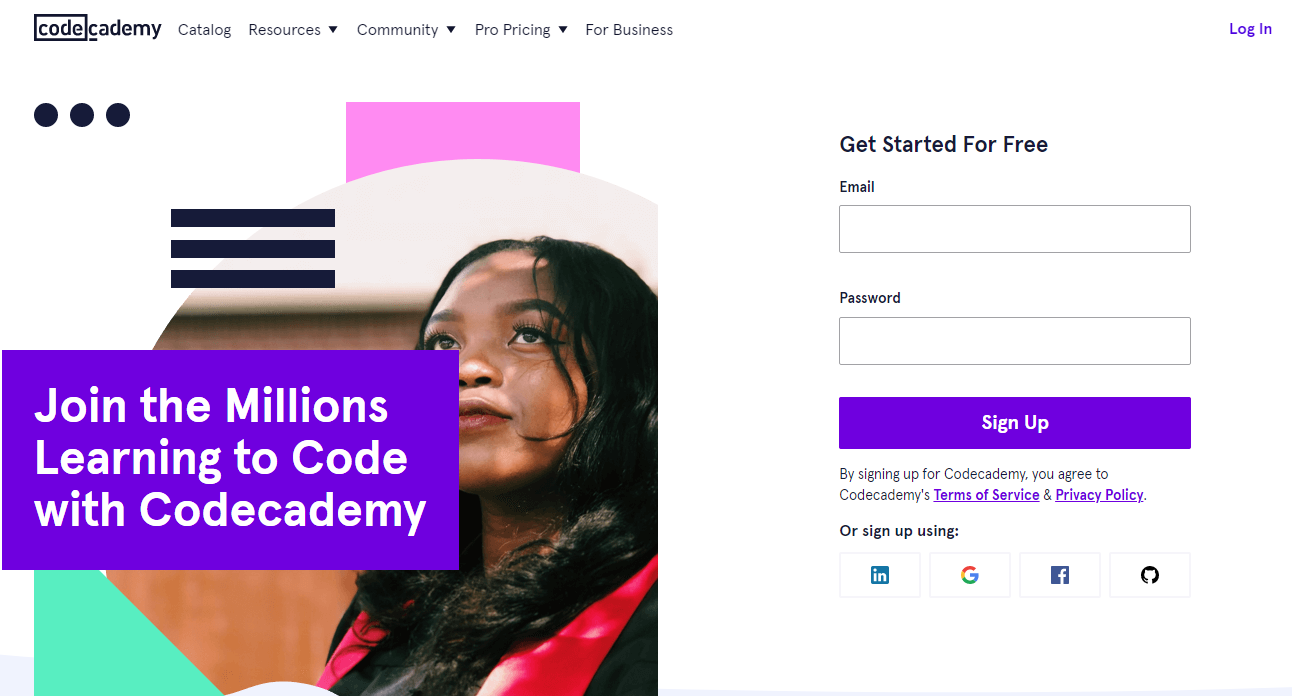Expand the Pro Pricing dropdown
Viewport: 1292px width, 696px height.
pyautogui.click(x=521, y=30)
